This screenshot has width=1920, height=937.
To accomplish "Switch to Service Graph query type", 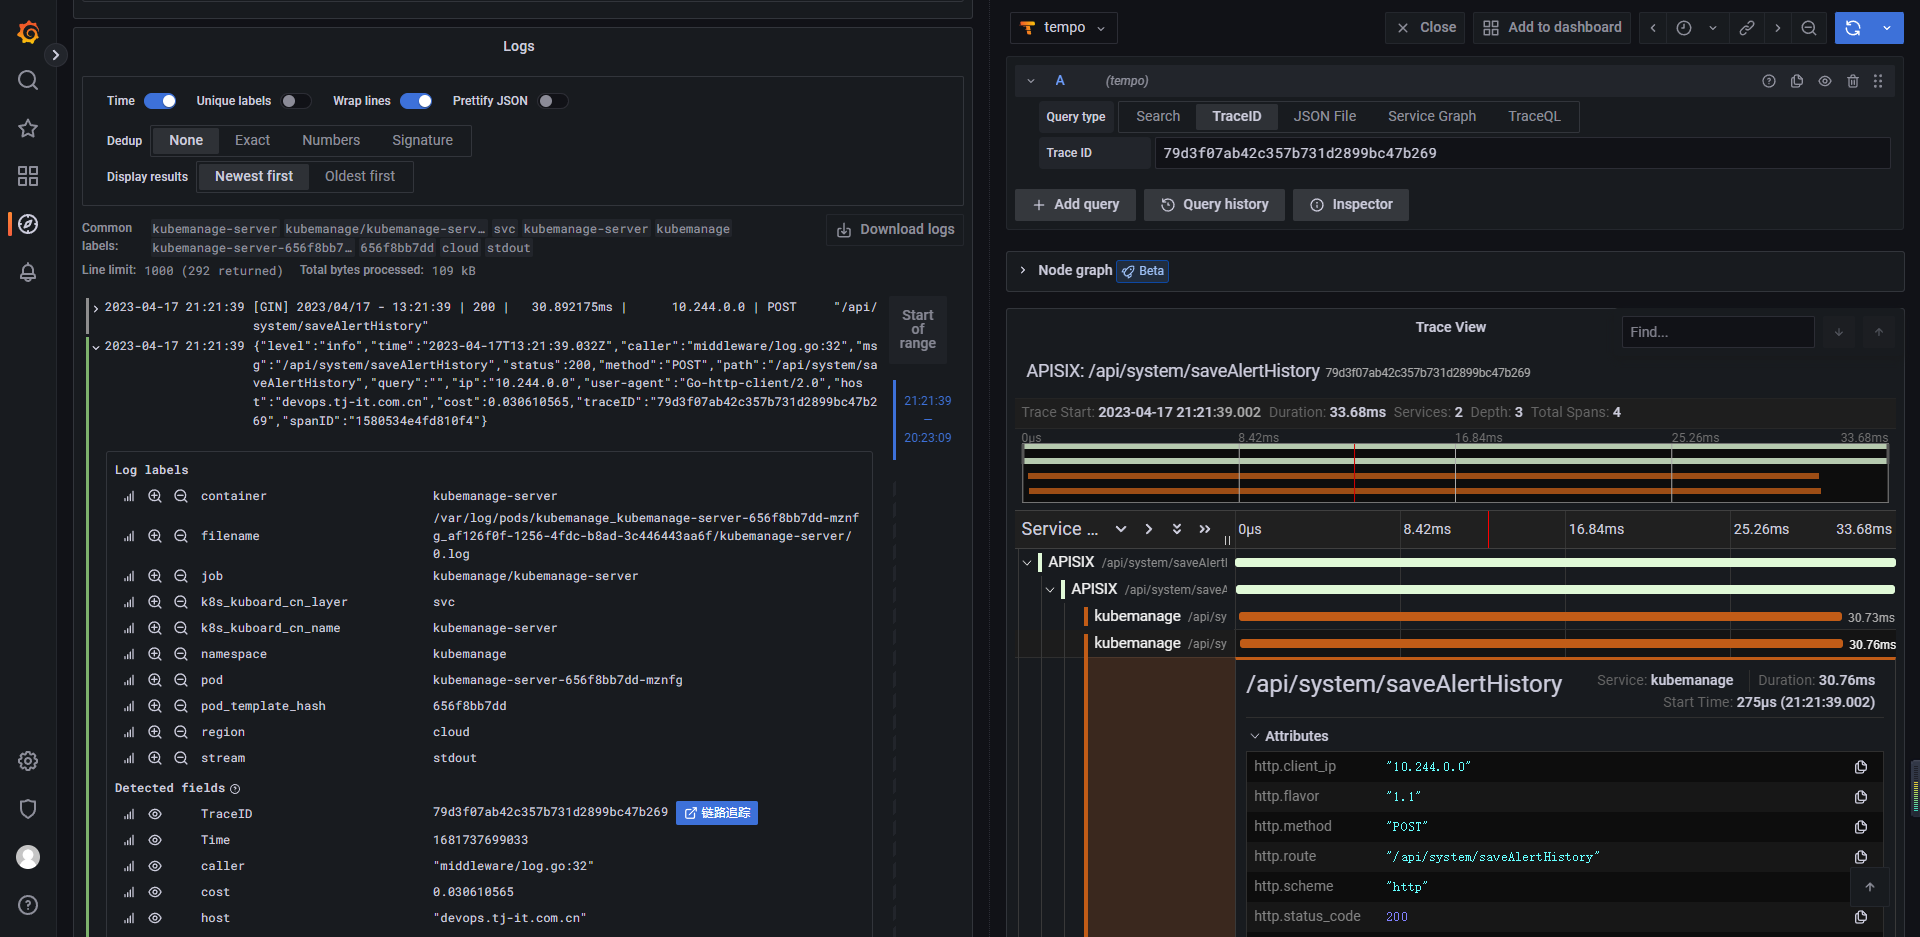I will (x=1432, y=117).
